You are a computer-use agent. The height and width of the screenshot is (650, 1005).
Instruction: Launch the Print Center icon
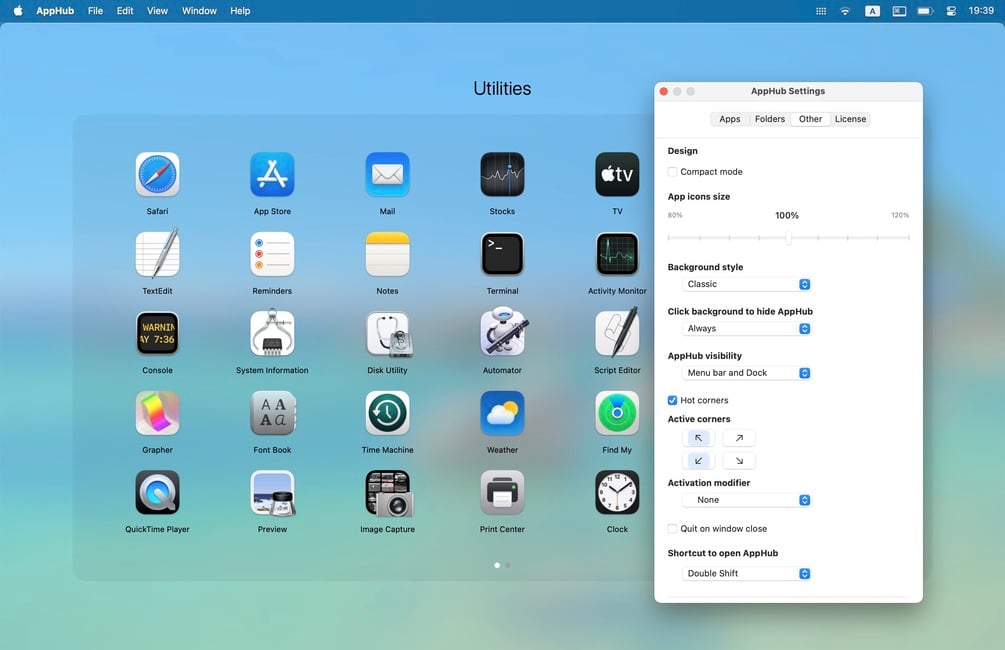pos(502,492)
